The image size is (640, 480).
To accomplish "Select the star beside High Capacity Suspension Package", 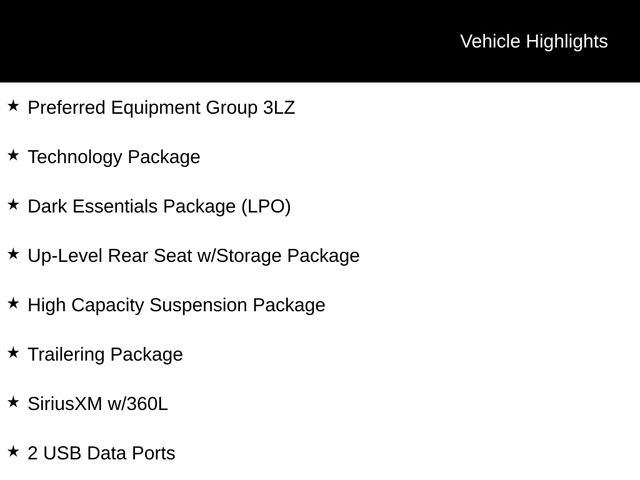I will pos(13,303).
